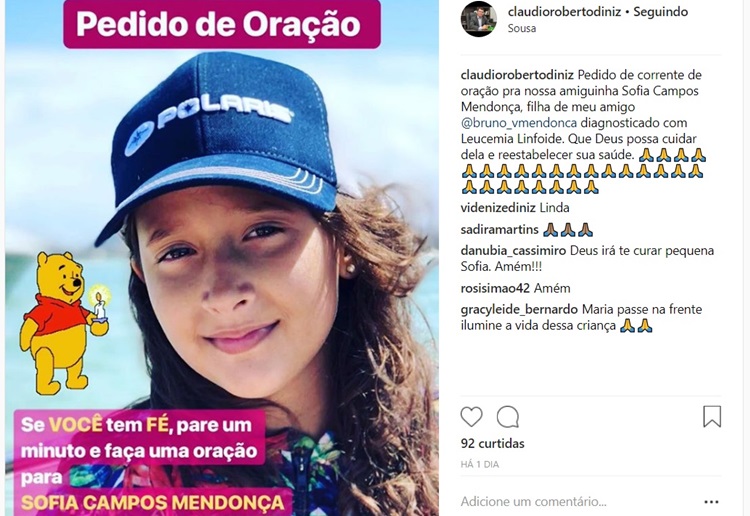Click the Winnie the Pooh sticker
This screenshot has height=516, width=750.
[65, 323]
